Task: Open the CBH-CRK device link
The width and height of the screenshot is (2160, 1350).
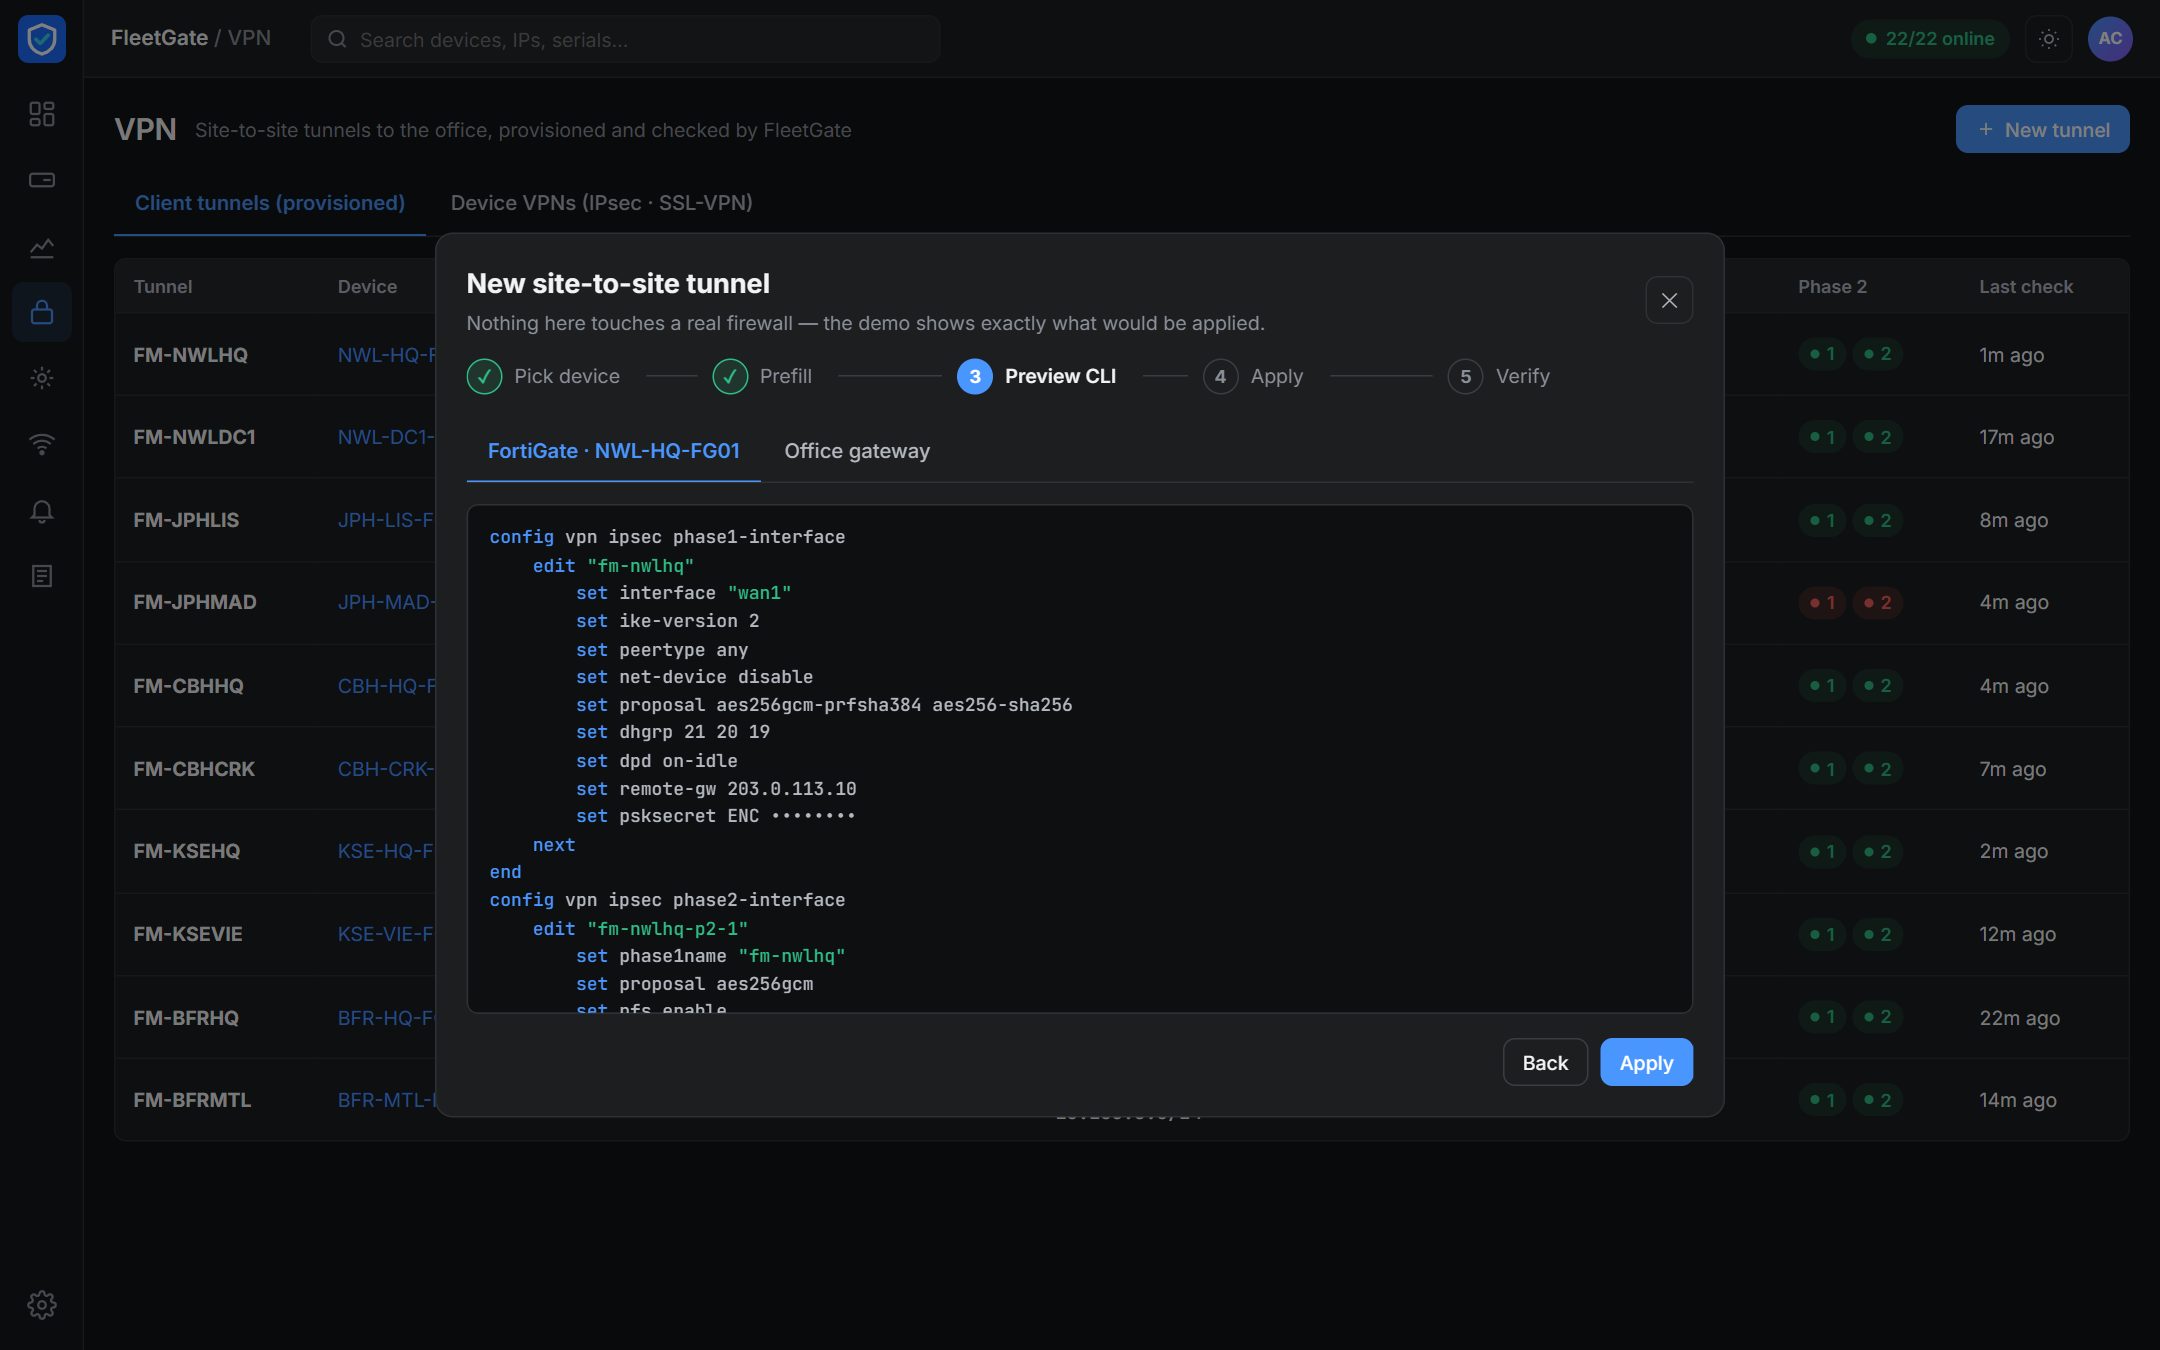Action: (x=386, y=769)
